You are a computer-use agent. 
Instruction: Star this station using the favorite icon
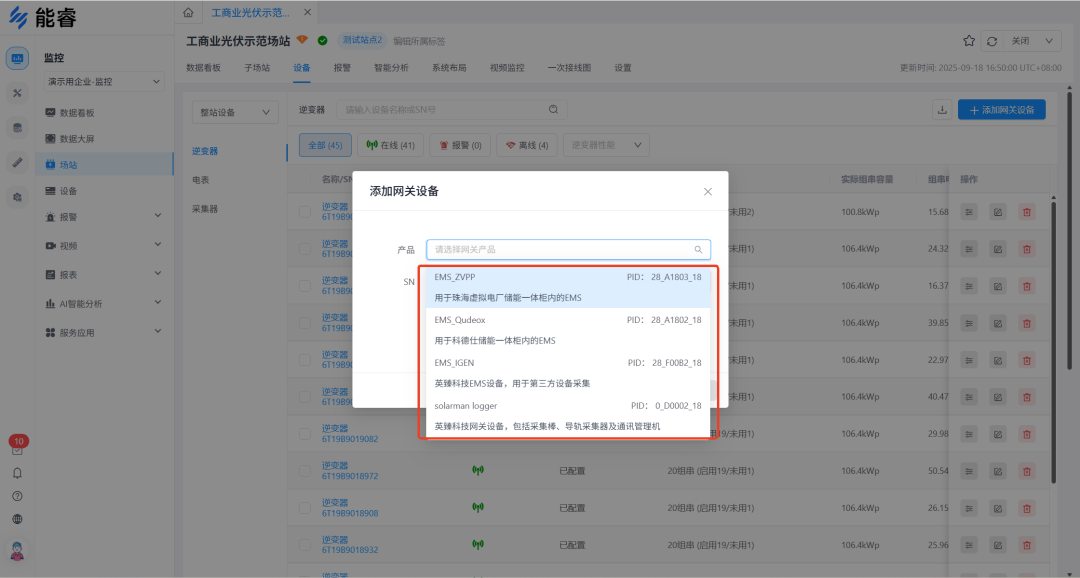coord(968,40)
